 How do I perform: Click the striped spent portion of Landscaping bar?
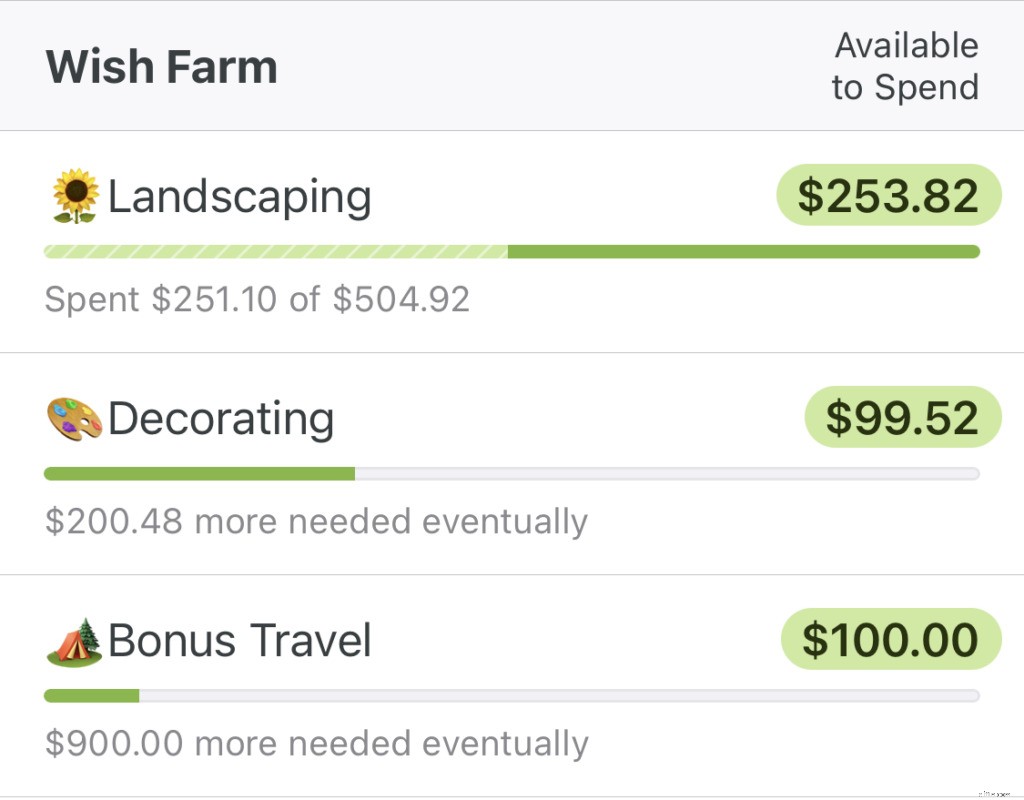[x=276, y=252]
